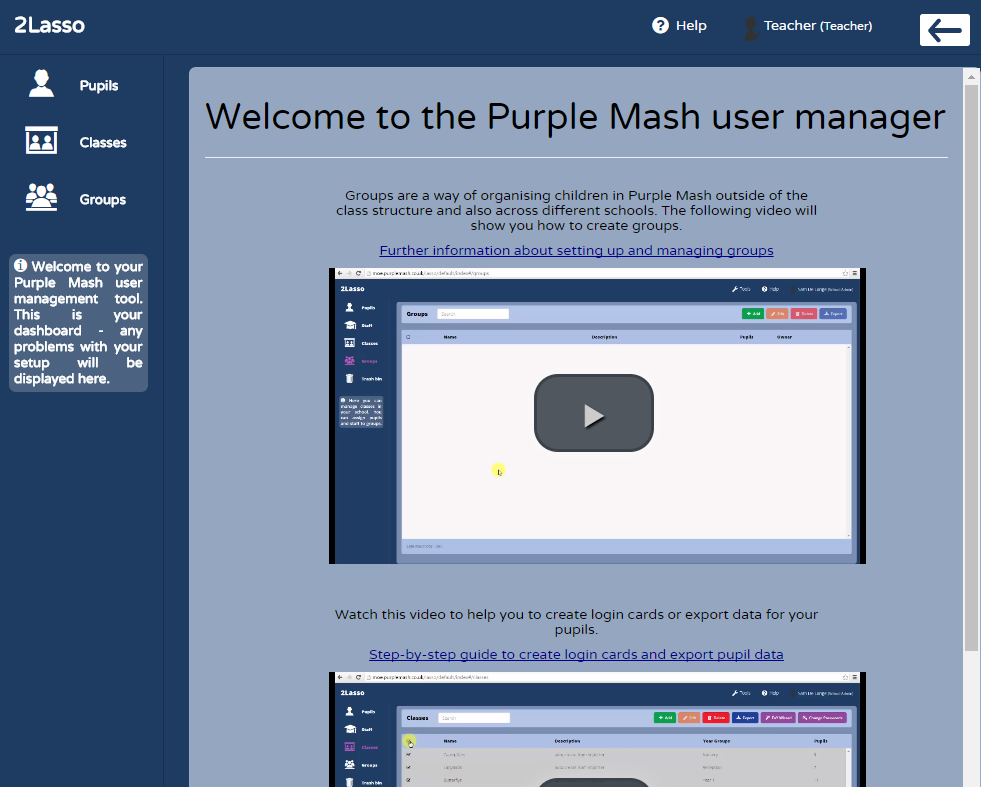Click the Groups people icon
The height and width of the screenshot is (787, 981).
[x=41, y=197]
